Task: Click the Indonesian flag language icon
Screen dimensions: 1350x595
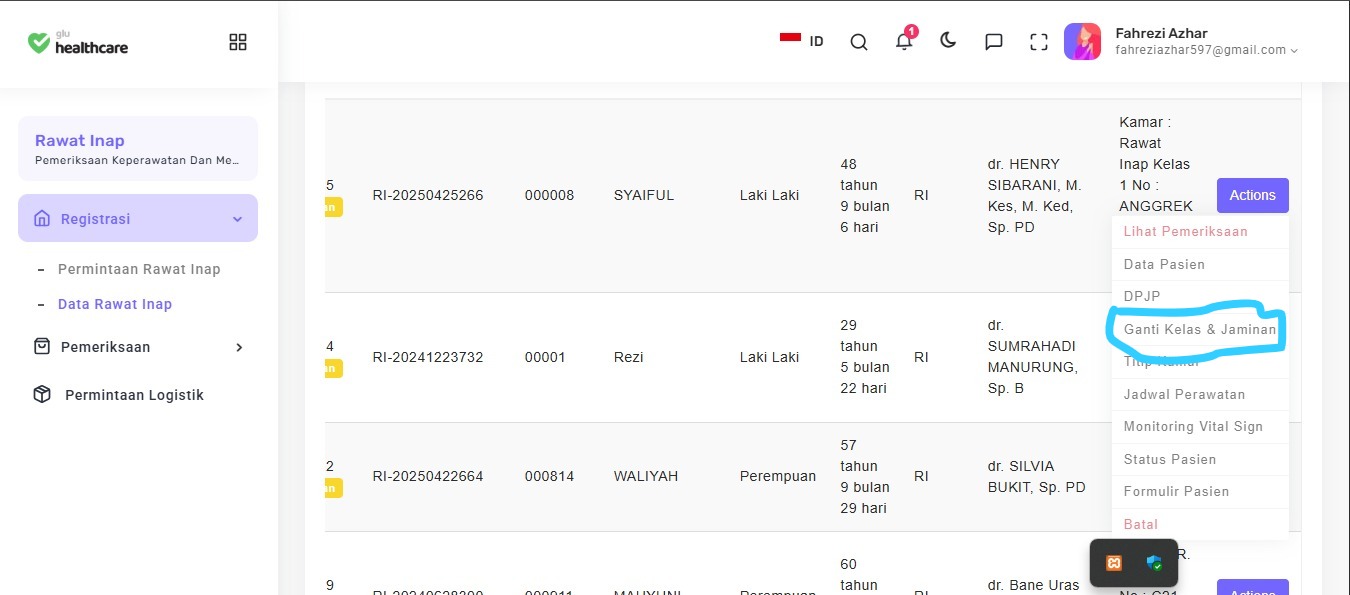Action: pos(790,39)
